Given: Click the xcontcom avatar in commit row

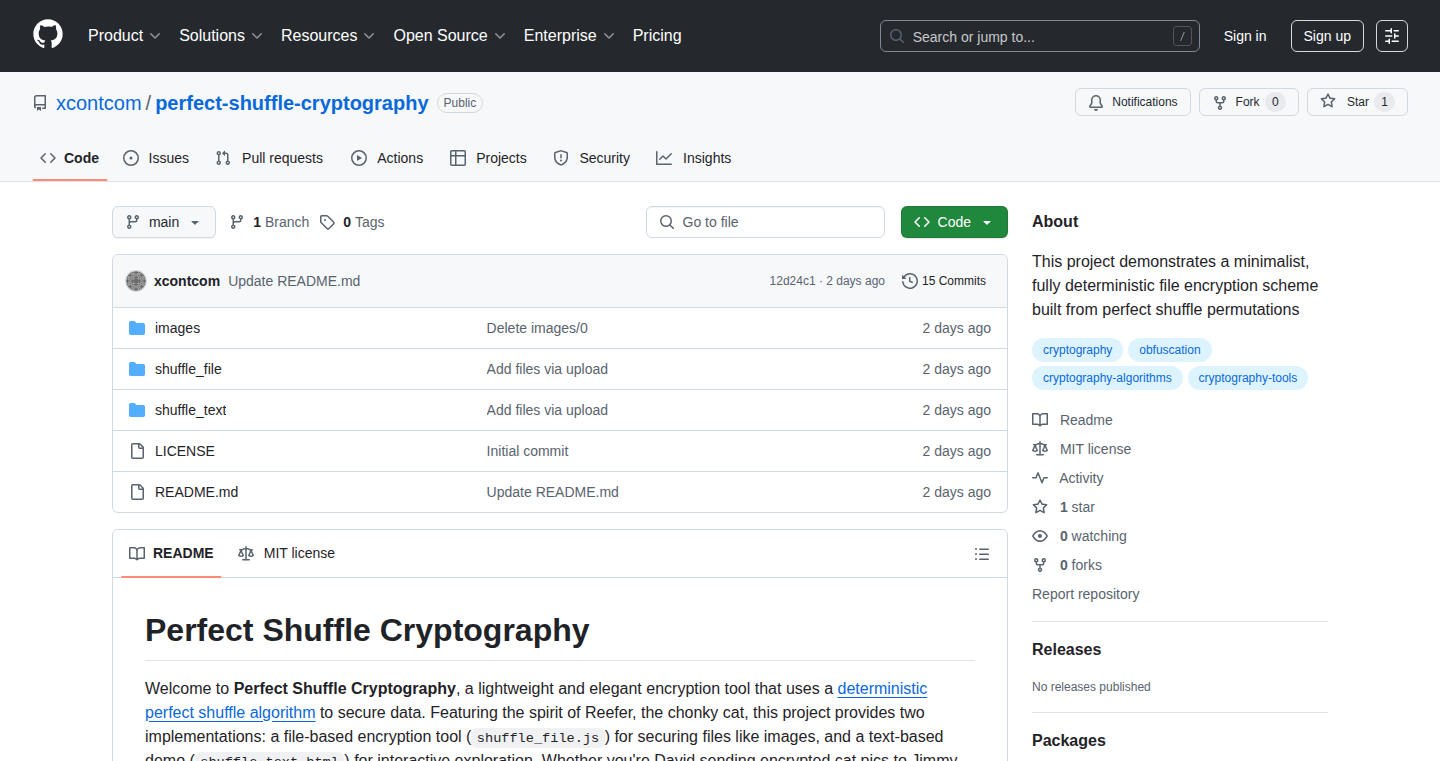Looking at the screenshot, I should point(136,281).
